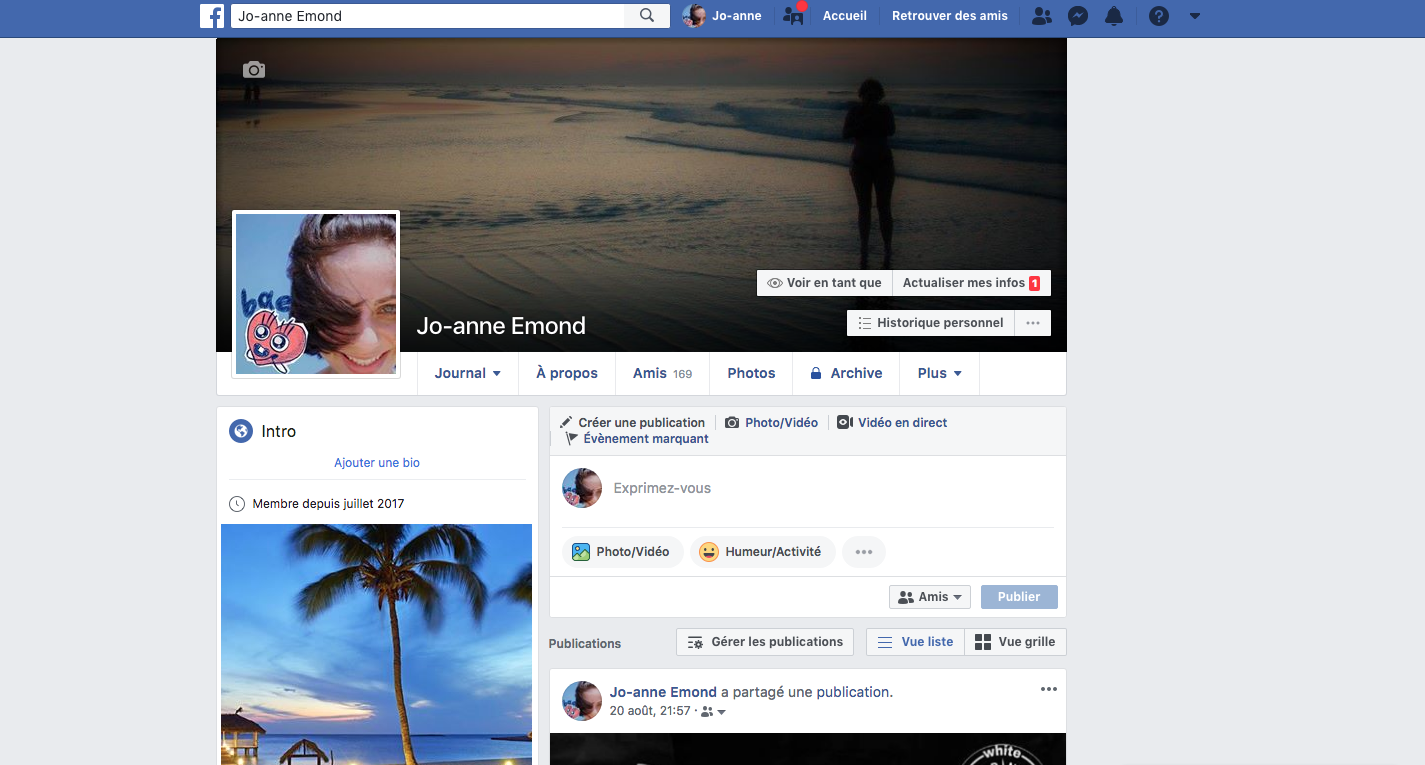
Task: Switch to the À propos tab
Action: 567,373
